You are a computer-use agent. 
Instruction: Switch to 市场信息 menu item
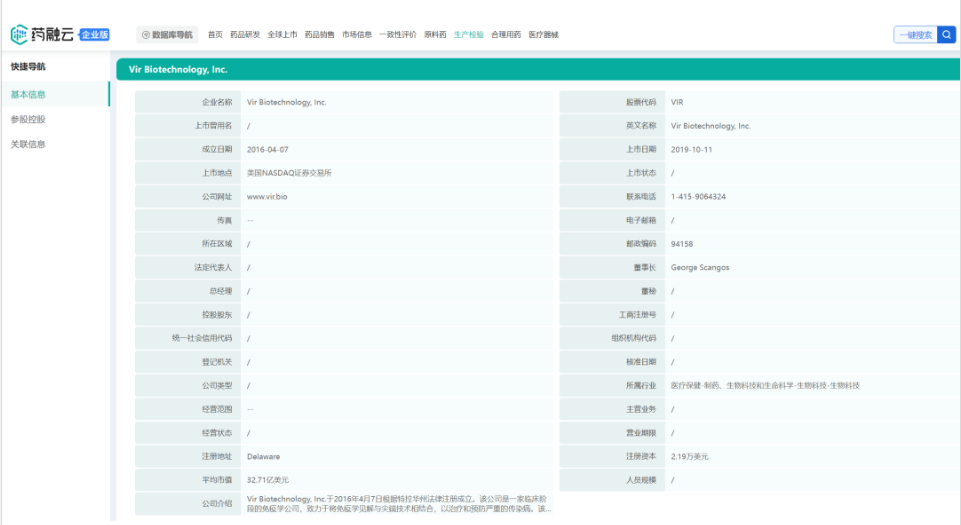357,35
